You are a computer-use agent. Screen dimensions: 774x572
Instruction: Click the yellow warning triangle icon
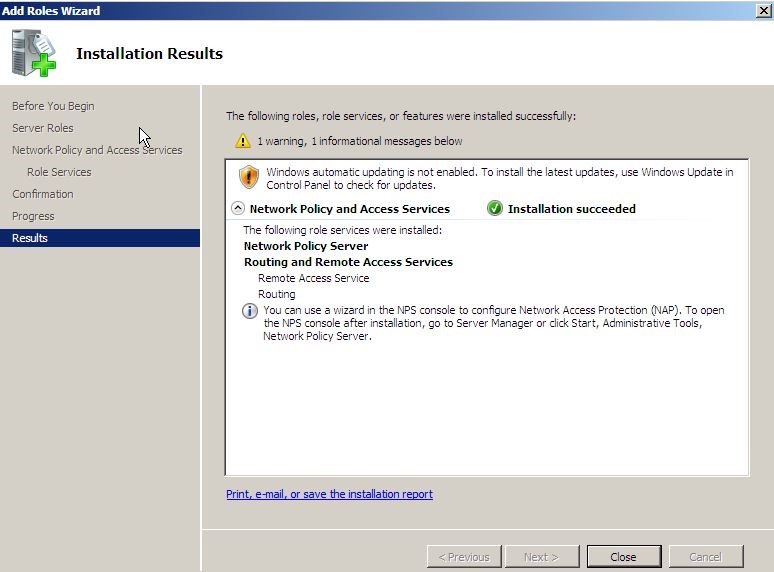242,141
